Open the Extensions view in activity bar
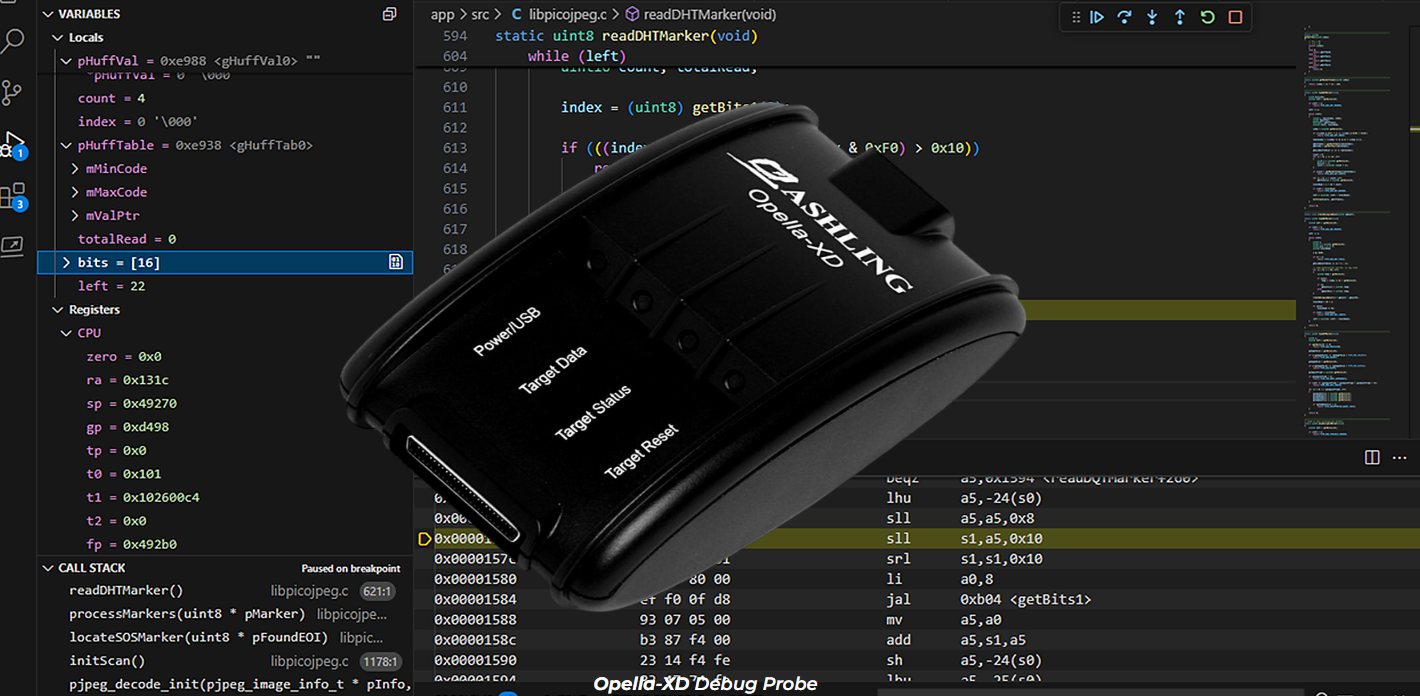Screen dimensions: 1420x696 tap(13, 196)
